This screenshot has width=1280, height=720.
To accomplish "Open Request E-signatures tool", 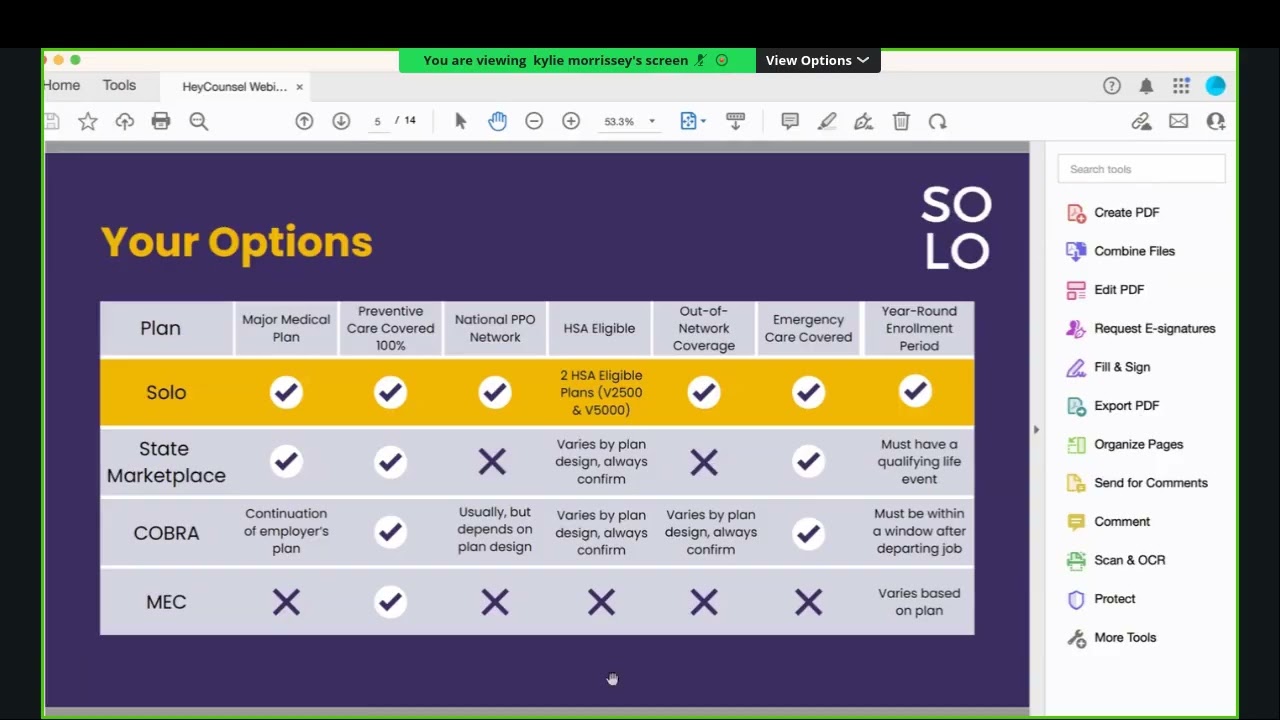I will click(1140, 328).
